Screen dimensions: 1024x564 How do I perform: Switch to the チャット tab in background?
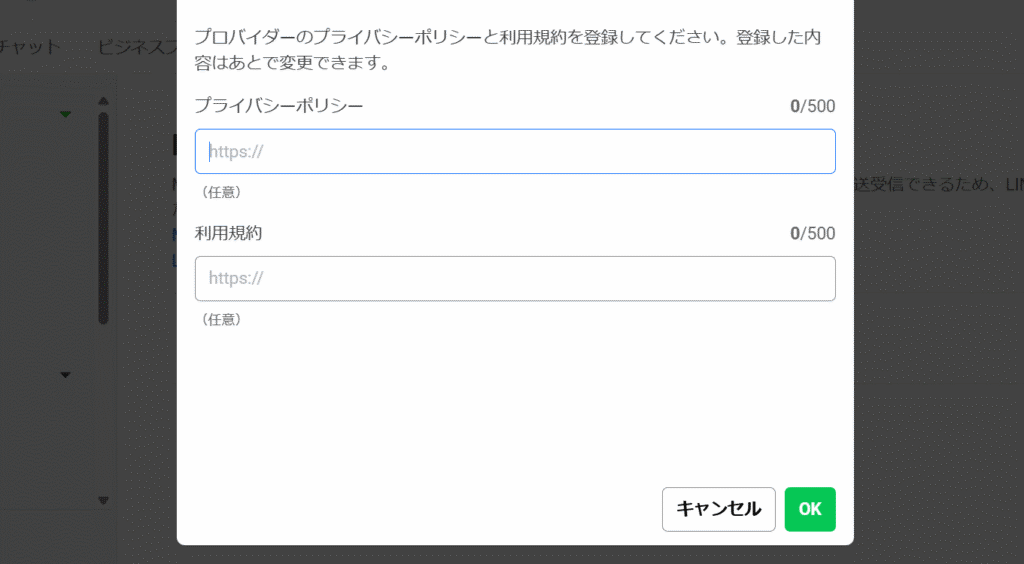click(30, 47)
